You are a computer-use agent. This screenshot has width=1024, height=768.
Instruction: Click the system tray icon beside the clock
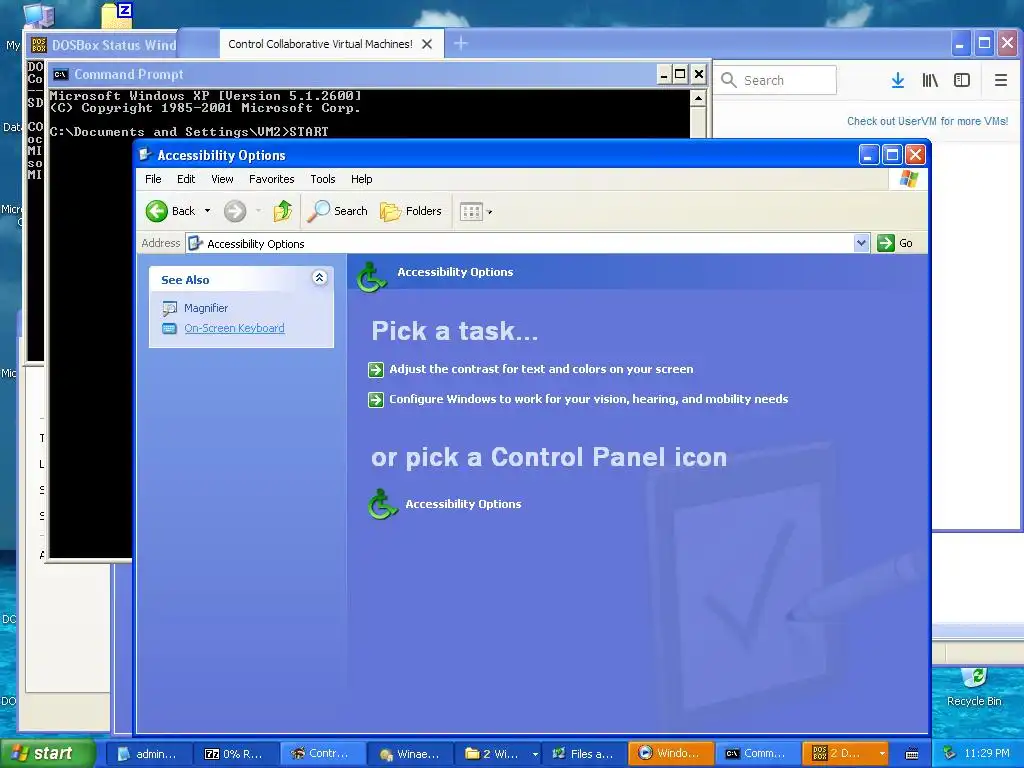950,754
